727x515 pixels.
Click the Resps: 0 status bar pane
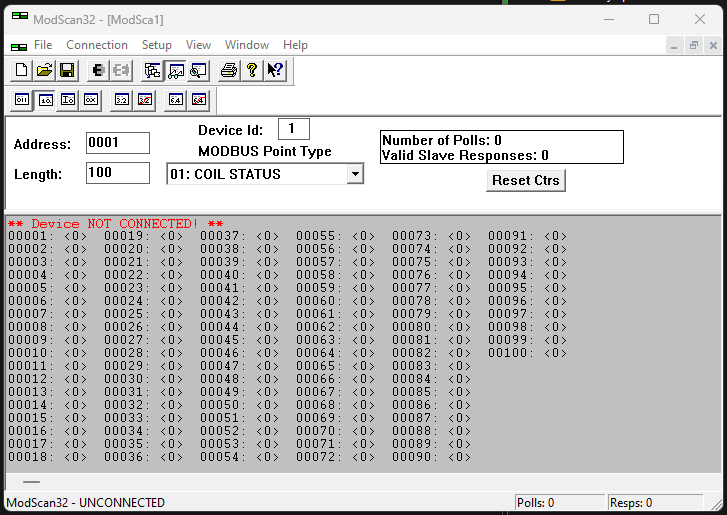(x=656, y=503)
